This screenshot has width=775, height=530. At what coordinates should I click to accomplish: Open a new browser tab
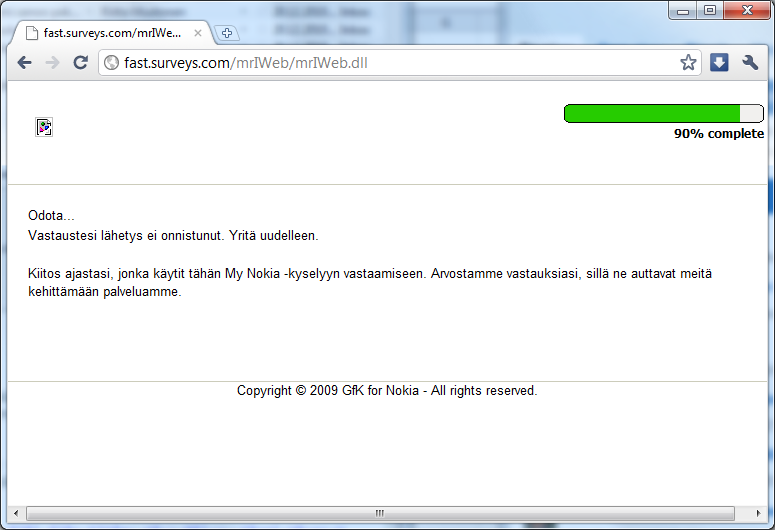[x=227, y=33]
